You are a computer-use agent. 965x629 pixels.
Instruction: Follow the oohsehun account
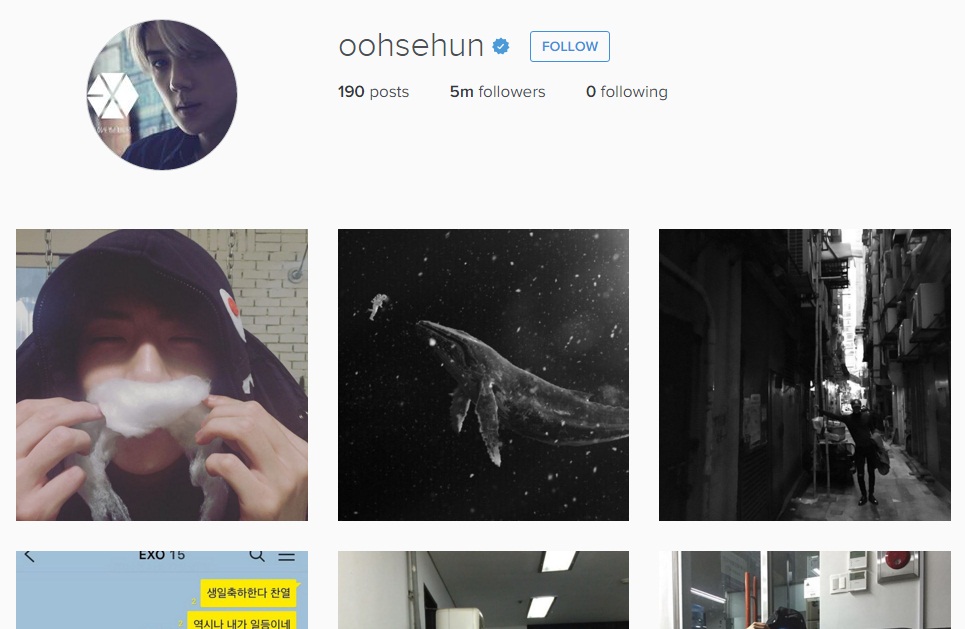pos(570,46)
